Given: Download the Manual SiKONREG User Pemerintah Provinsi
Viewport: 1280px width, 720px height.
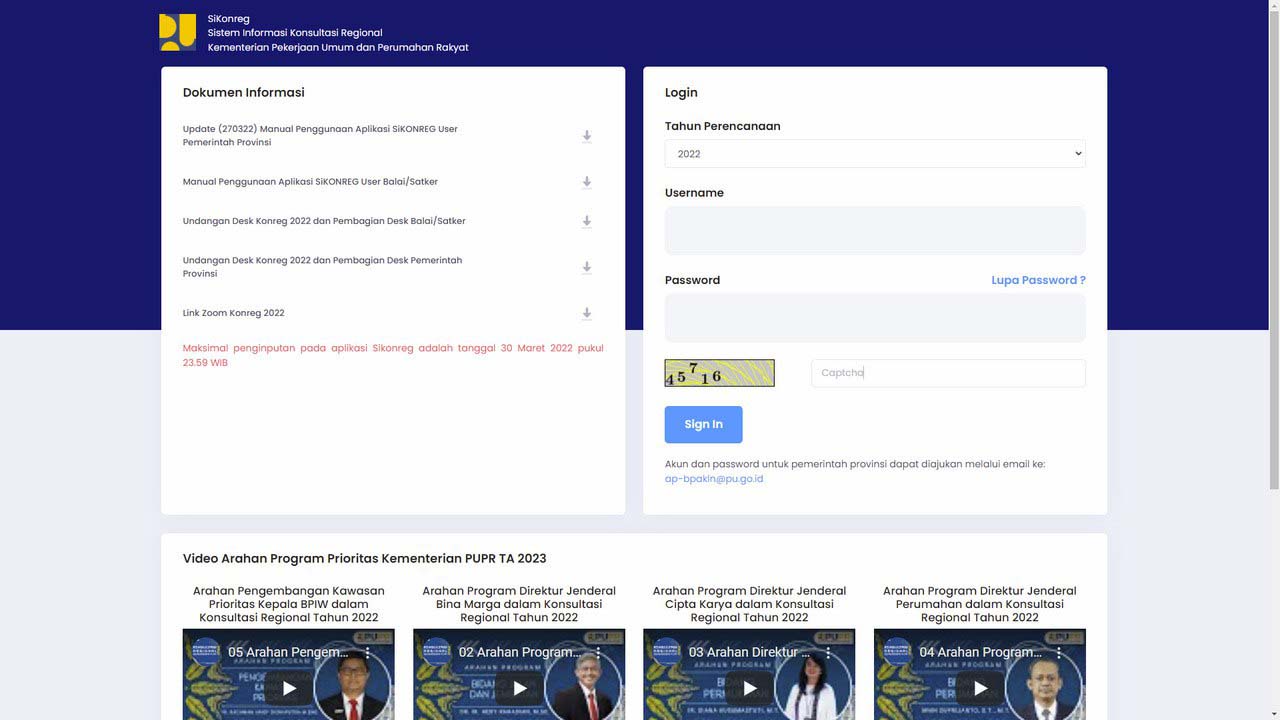Looking at the screenshot, I should (587, 136).
